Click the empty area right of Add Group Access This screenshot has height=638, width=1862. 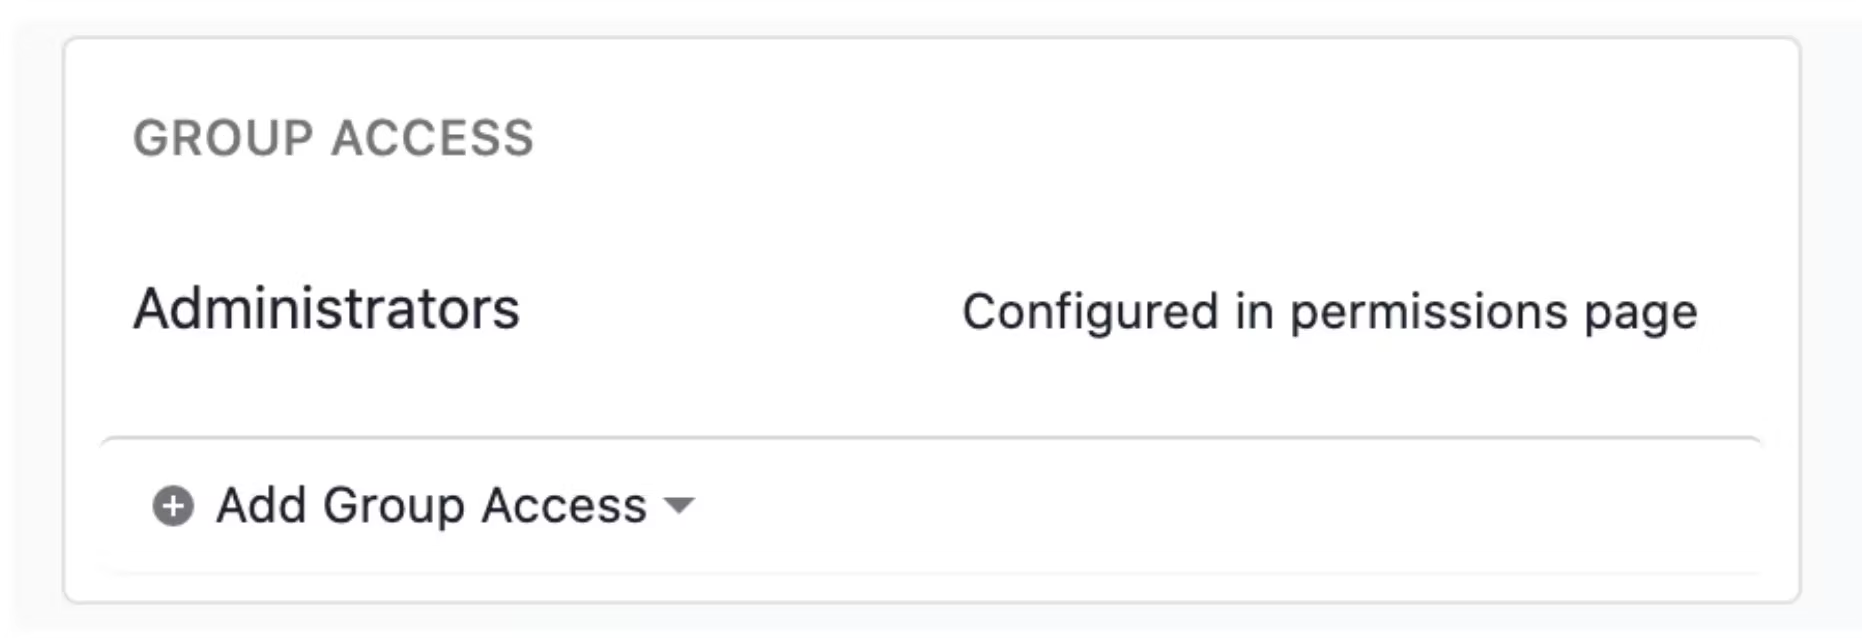tap(1230, 506)
